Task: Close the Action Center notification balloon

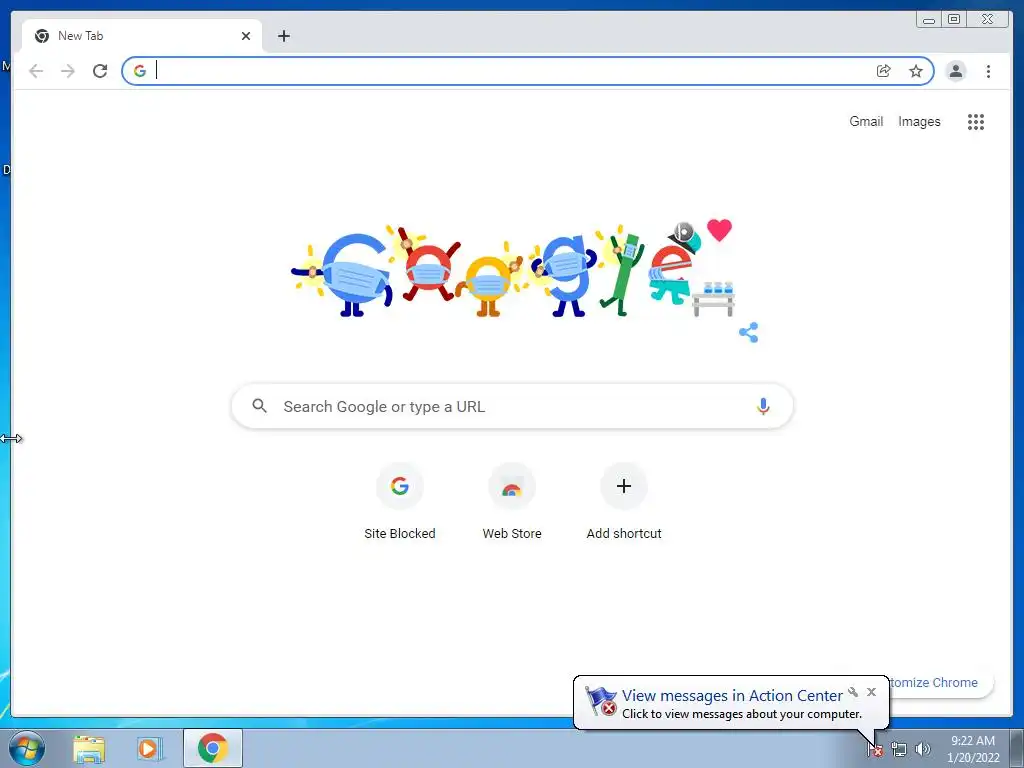Action: [871, 692]
